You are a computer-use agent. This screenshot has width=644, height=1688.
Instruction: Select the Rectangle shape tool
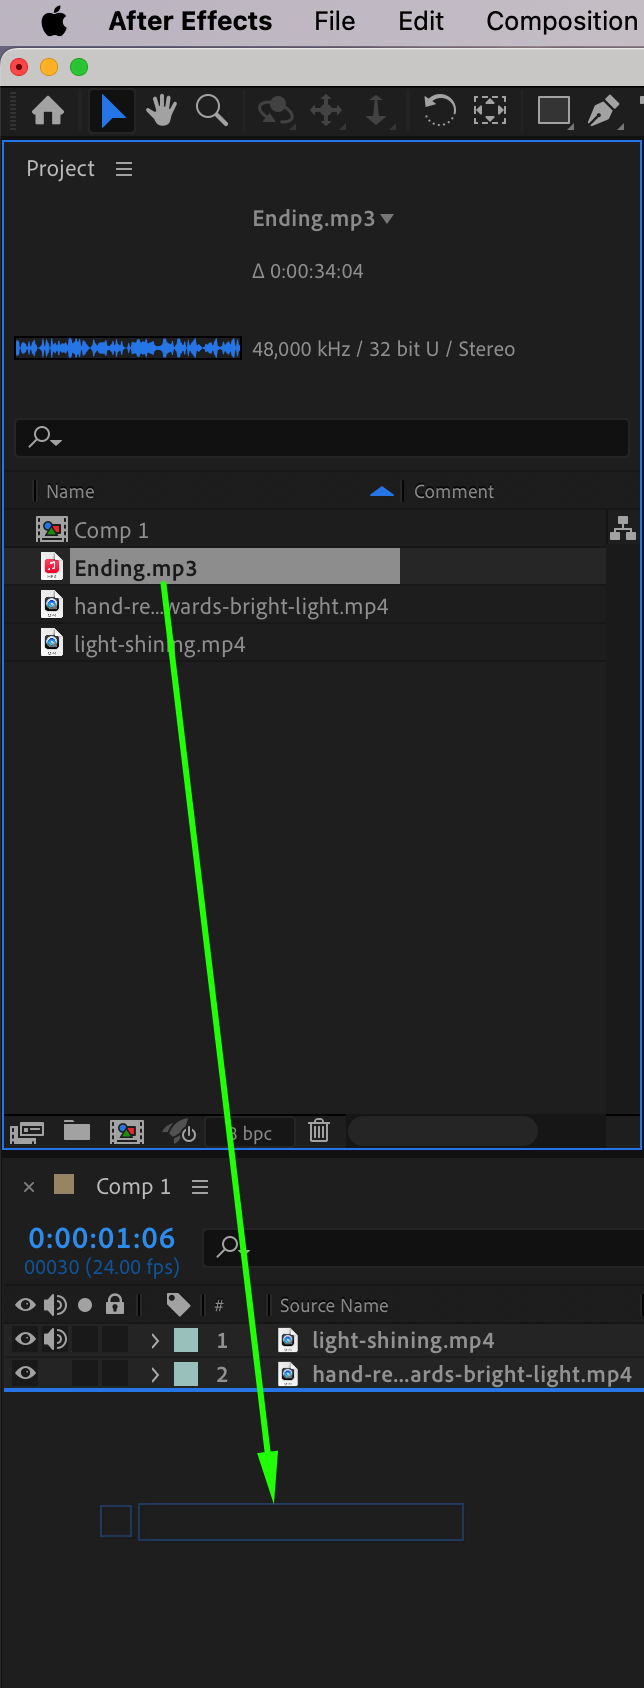point(553,110)
